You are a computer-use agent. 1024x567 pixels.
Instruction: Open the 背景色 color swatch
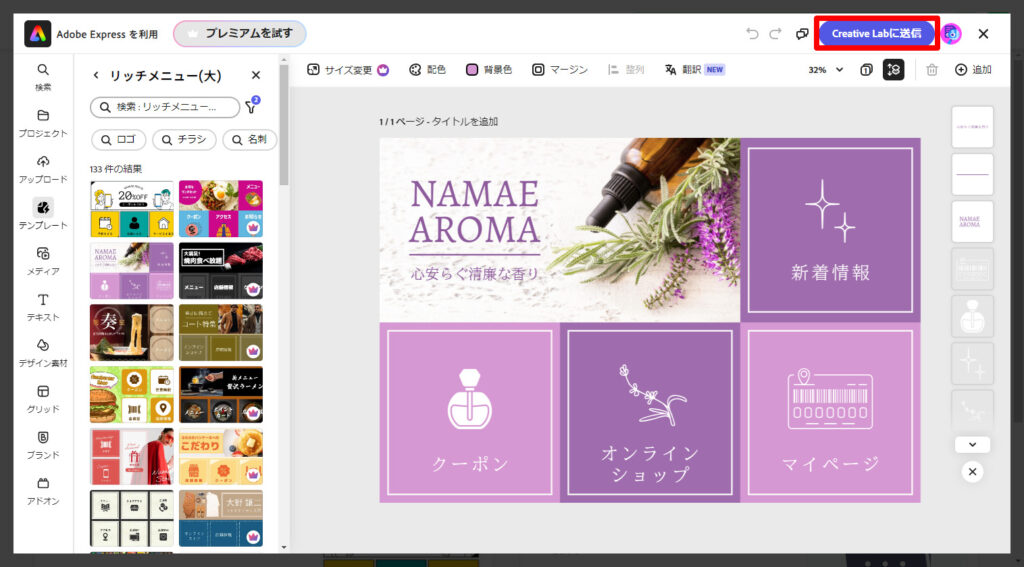(489, 70)
